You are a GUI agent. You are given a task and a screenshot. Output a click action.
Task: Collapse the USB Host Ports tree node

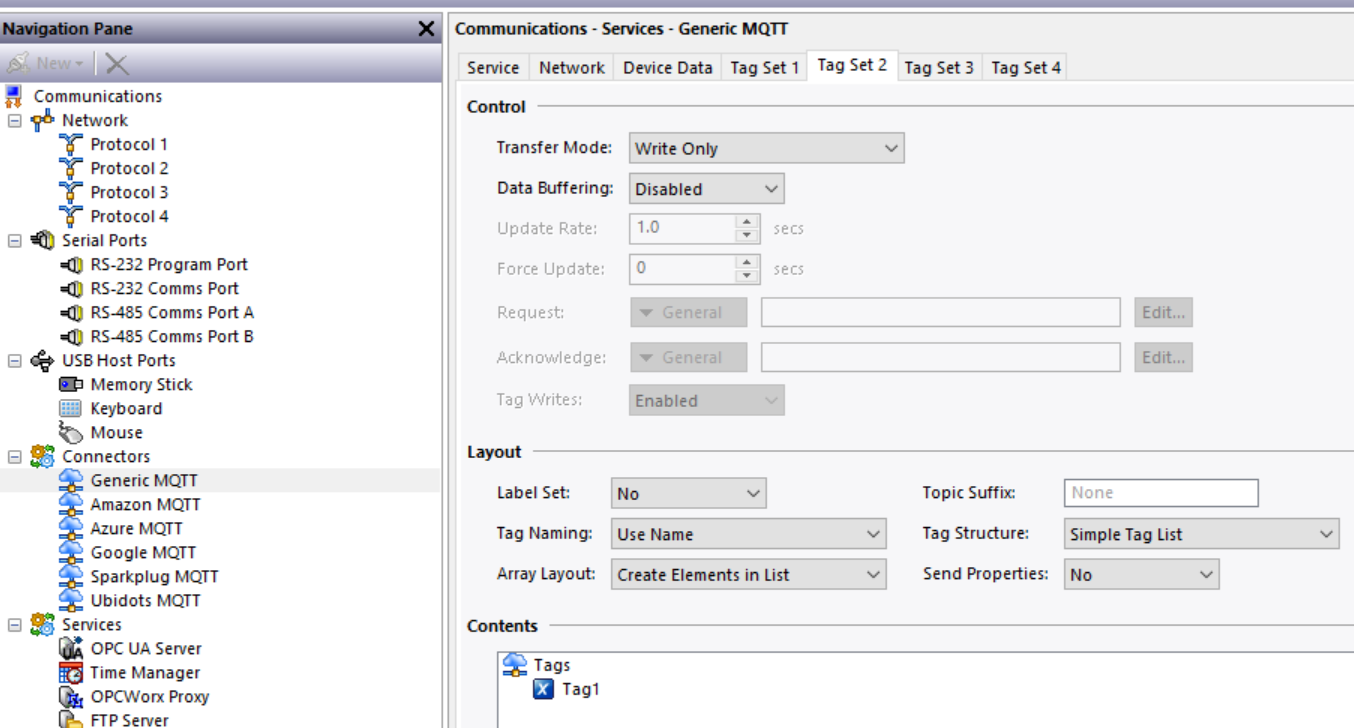point(15,360)
